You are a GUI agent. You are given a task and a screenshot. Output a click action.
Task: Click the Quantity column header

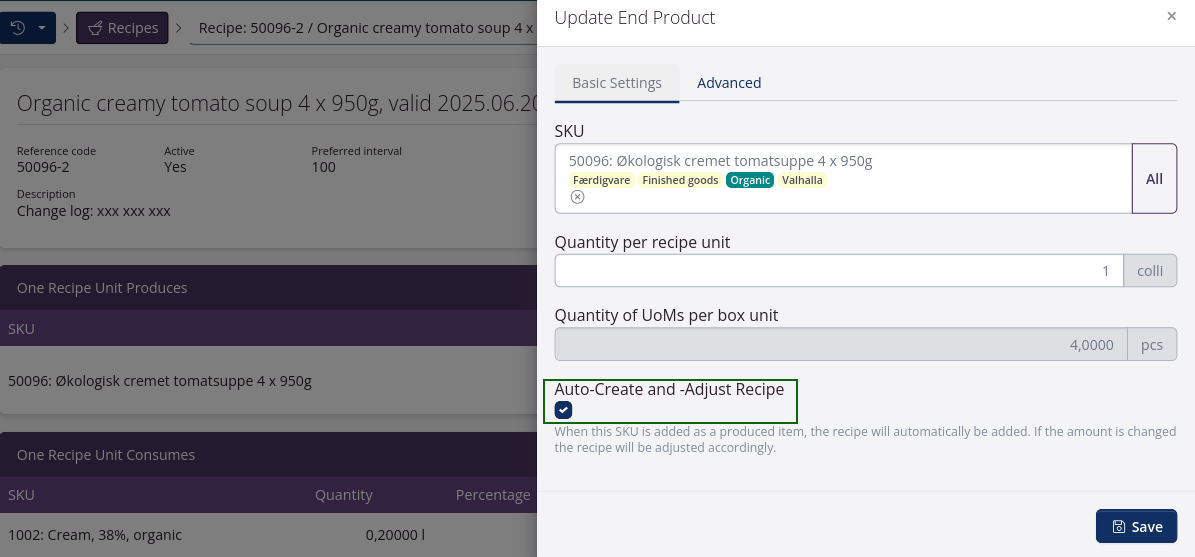click(344, 495)
